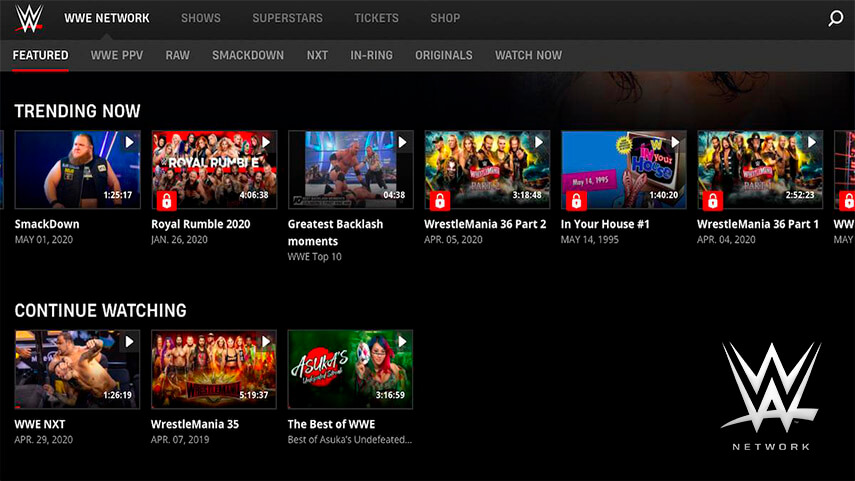Switch to the Originals tab

[x=444, y=55]
